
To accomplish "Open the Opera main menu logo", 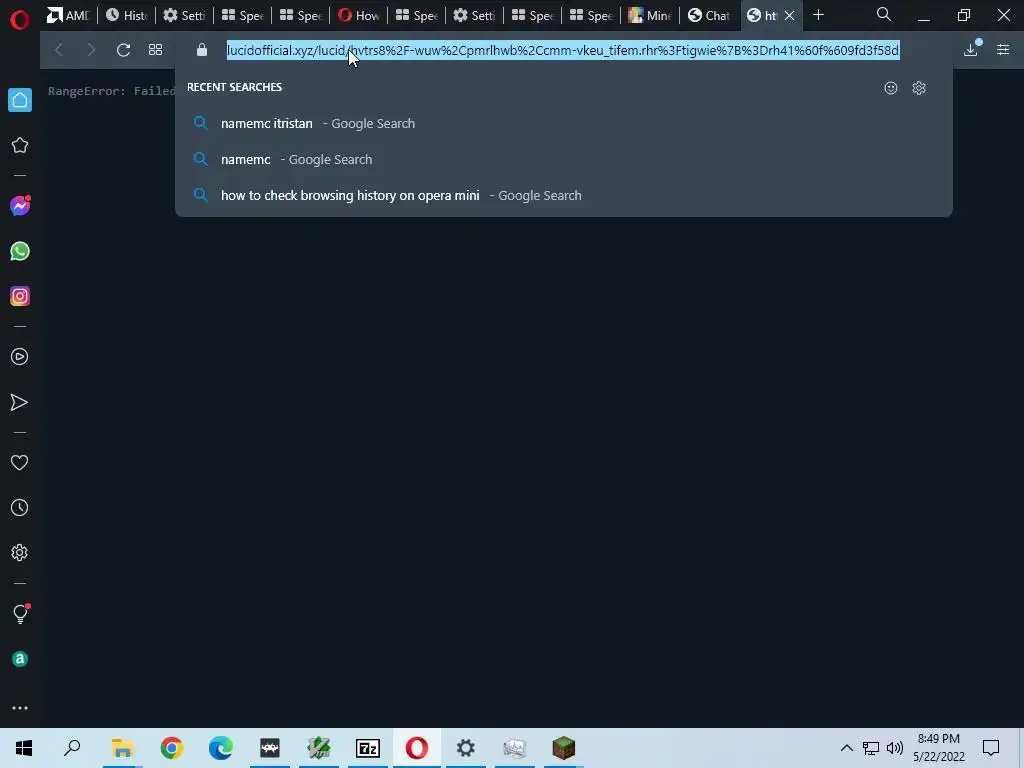I will [x=20, y=20].
